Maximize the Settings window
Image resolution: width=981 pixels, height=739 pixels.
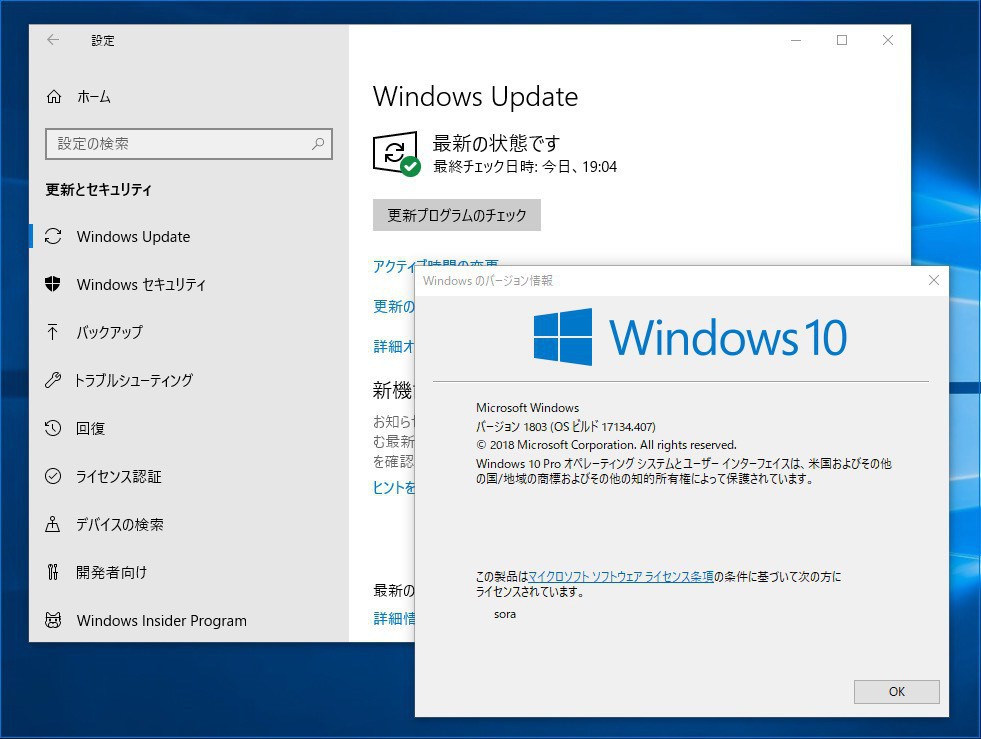click(x=842, y=40)
